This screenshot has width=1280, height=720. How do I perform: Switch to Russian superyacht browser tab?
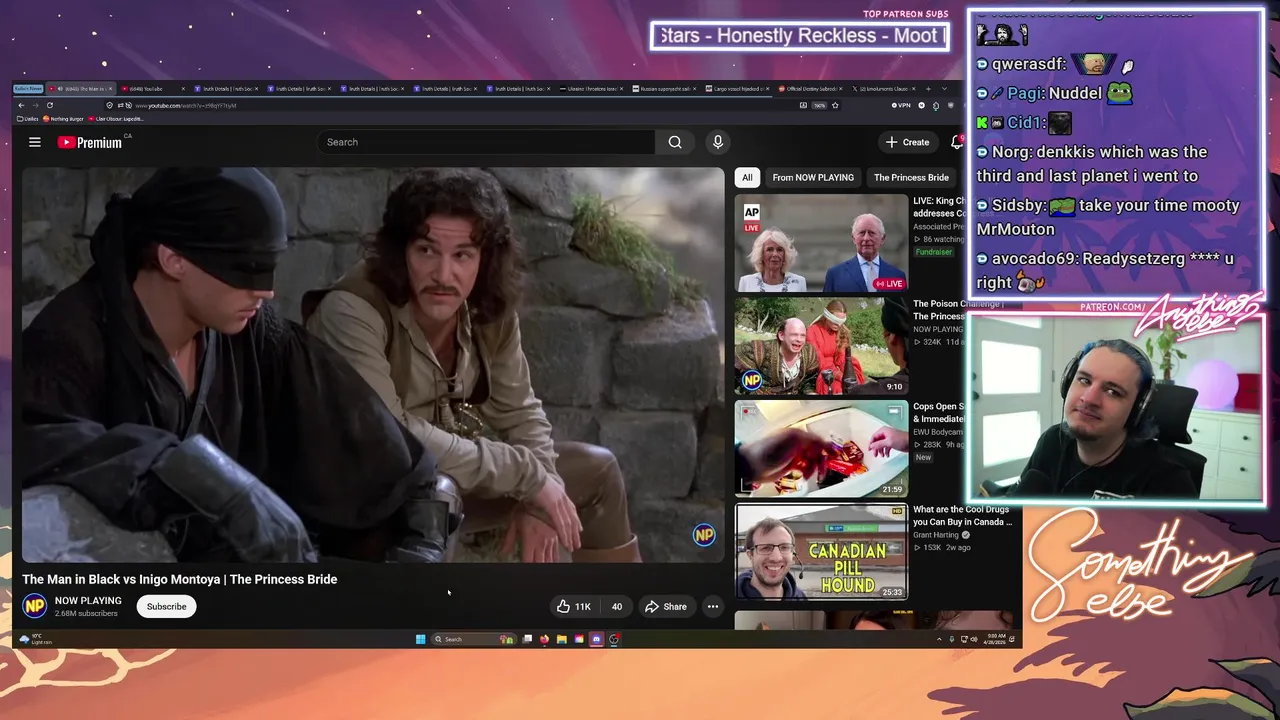(663, 88)
